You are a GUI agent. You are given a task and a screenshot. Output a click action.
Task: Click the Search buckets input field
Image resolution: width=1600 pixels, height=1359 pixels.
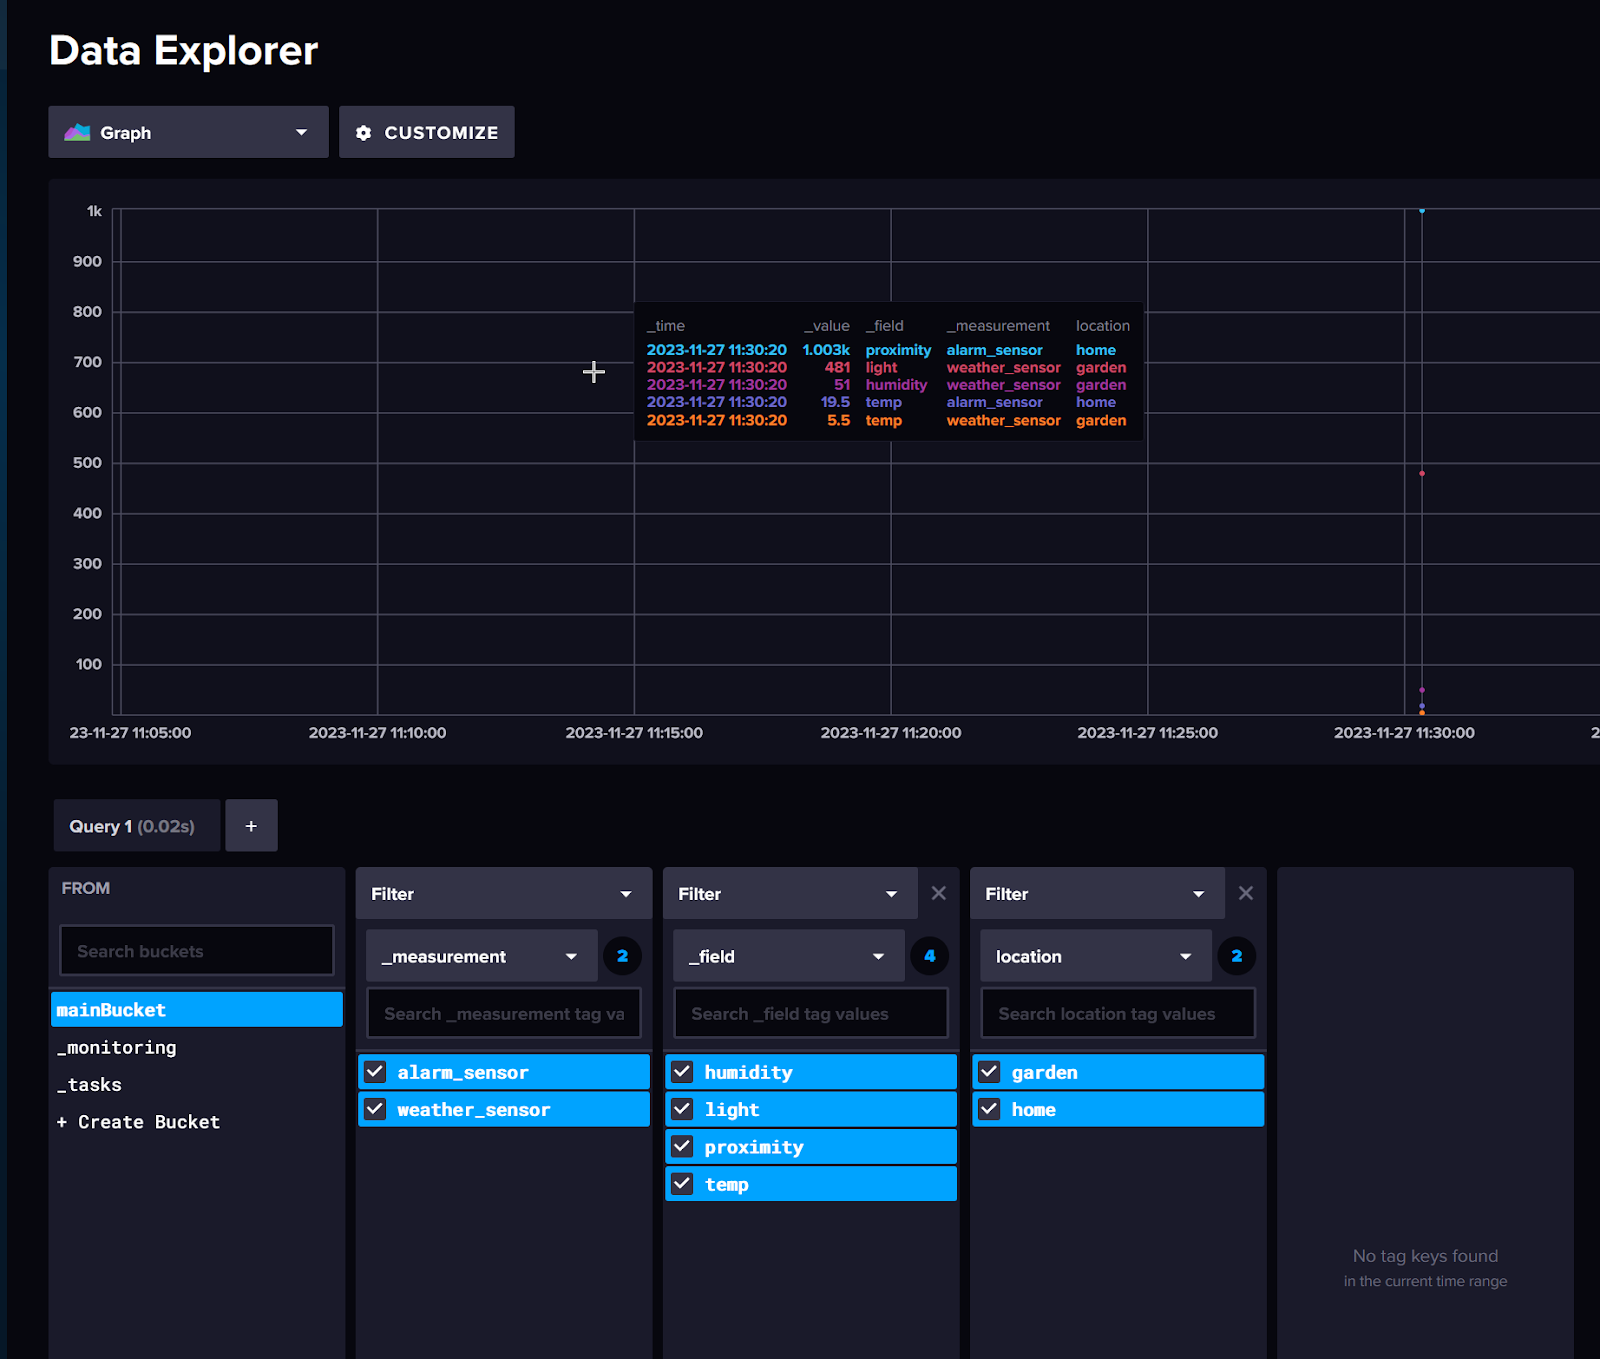point(197,950)
